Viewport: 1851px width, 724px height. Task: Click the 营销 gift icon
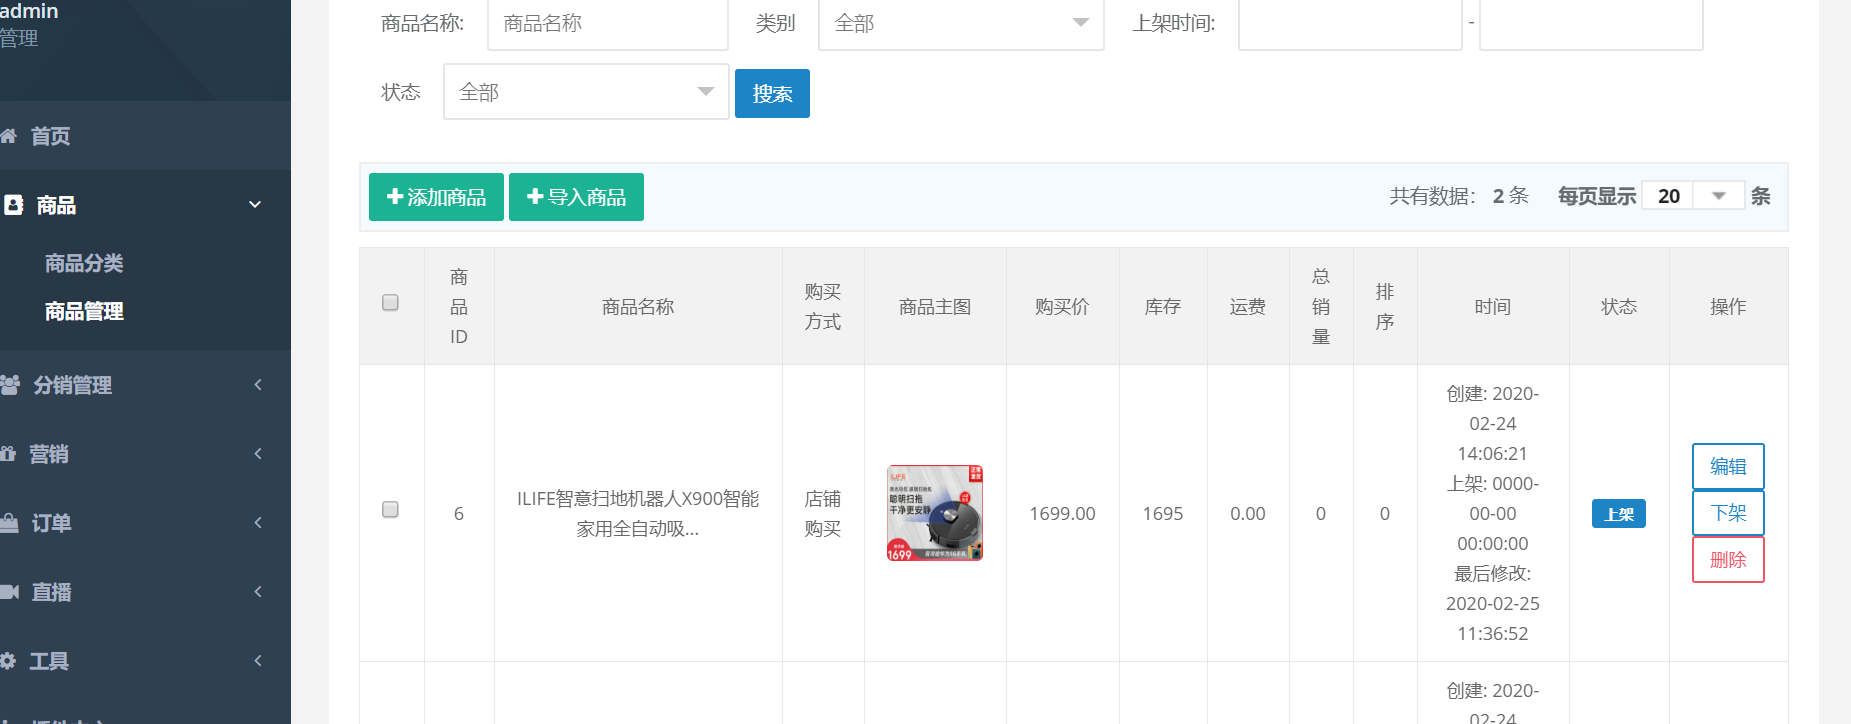point(8,454)
